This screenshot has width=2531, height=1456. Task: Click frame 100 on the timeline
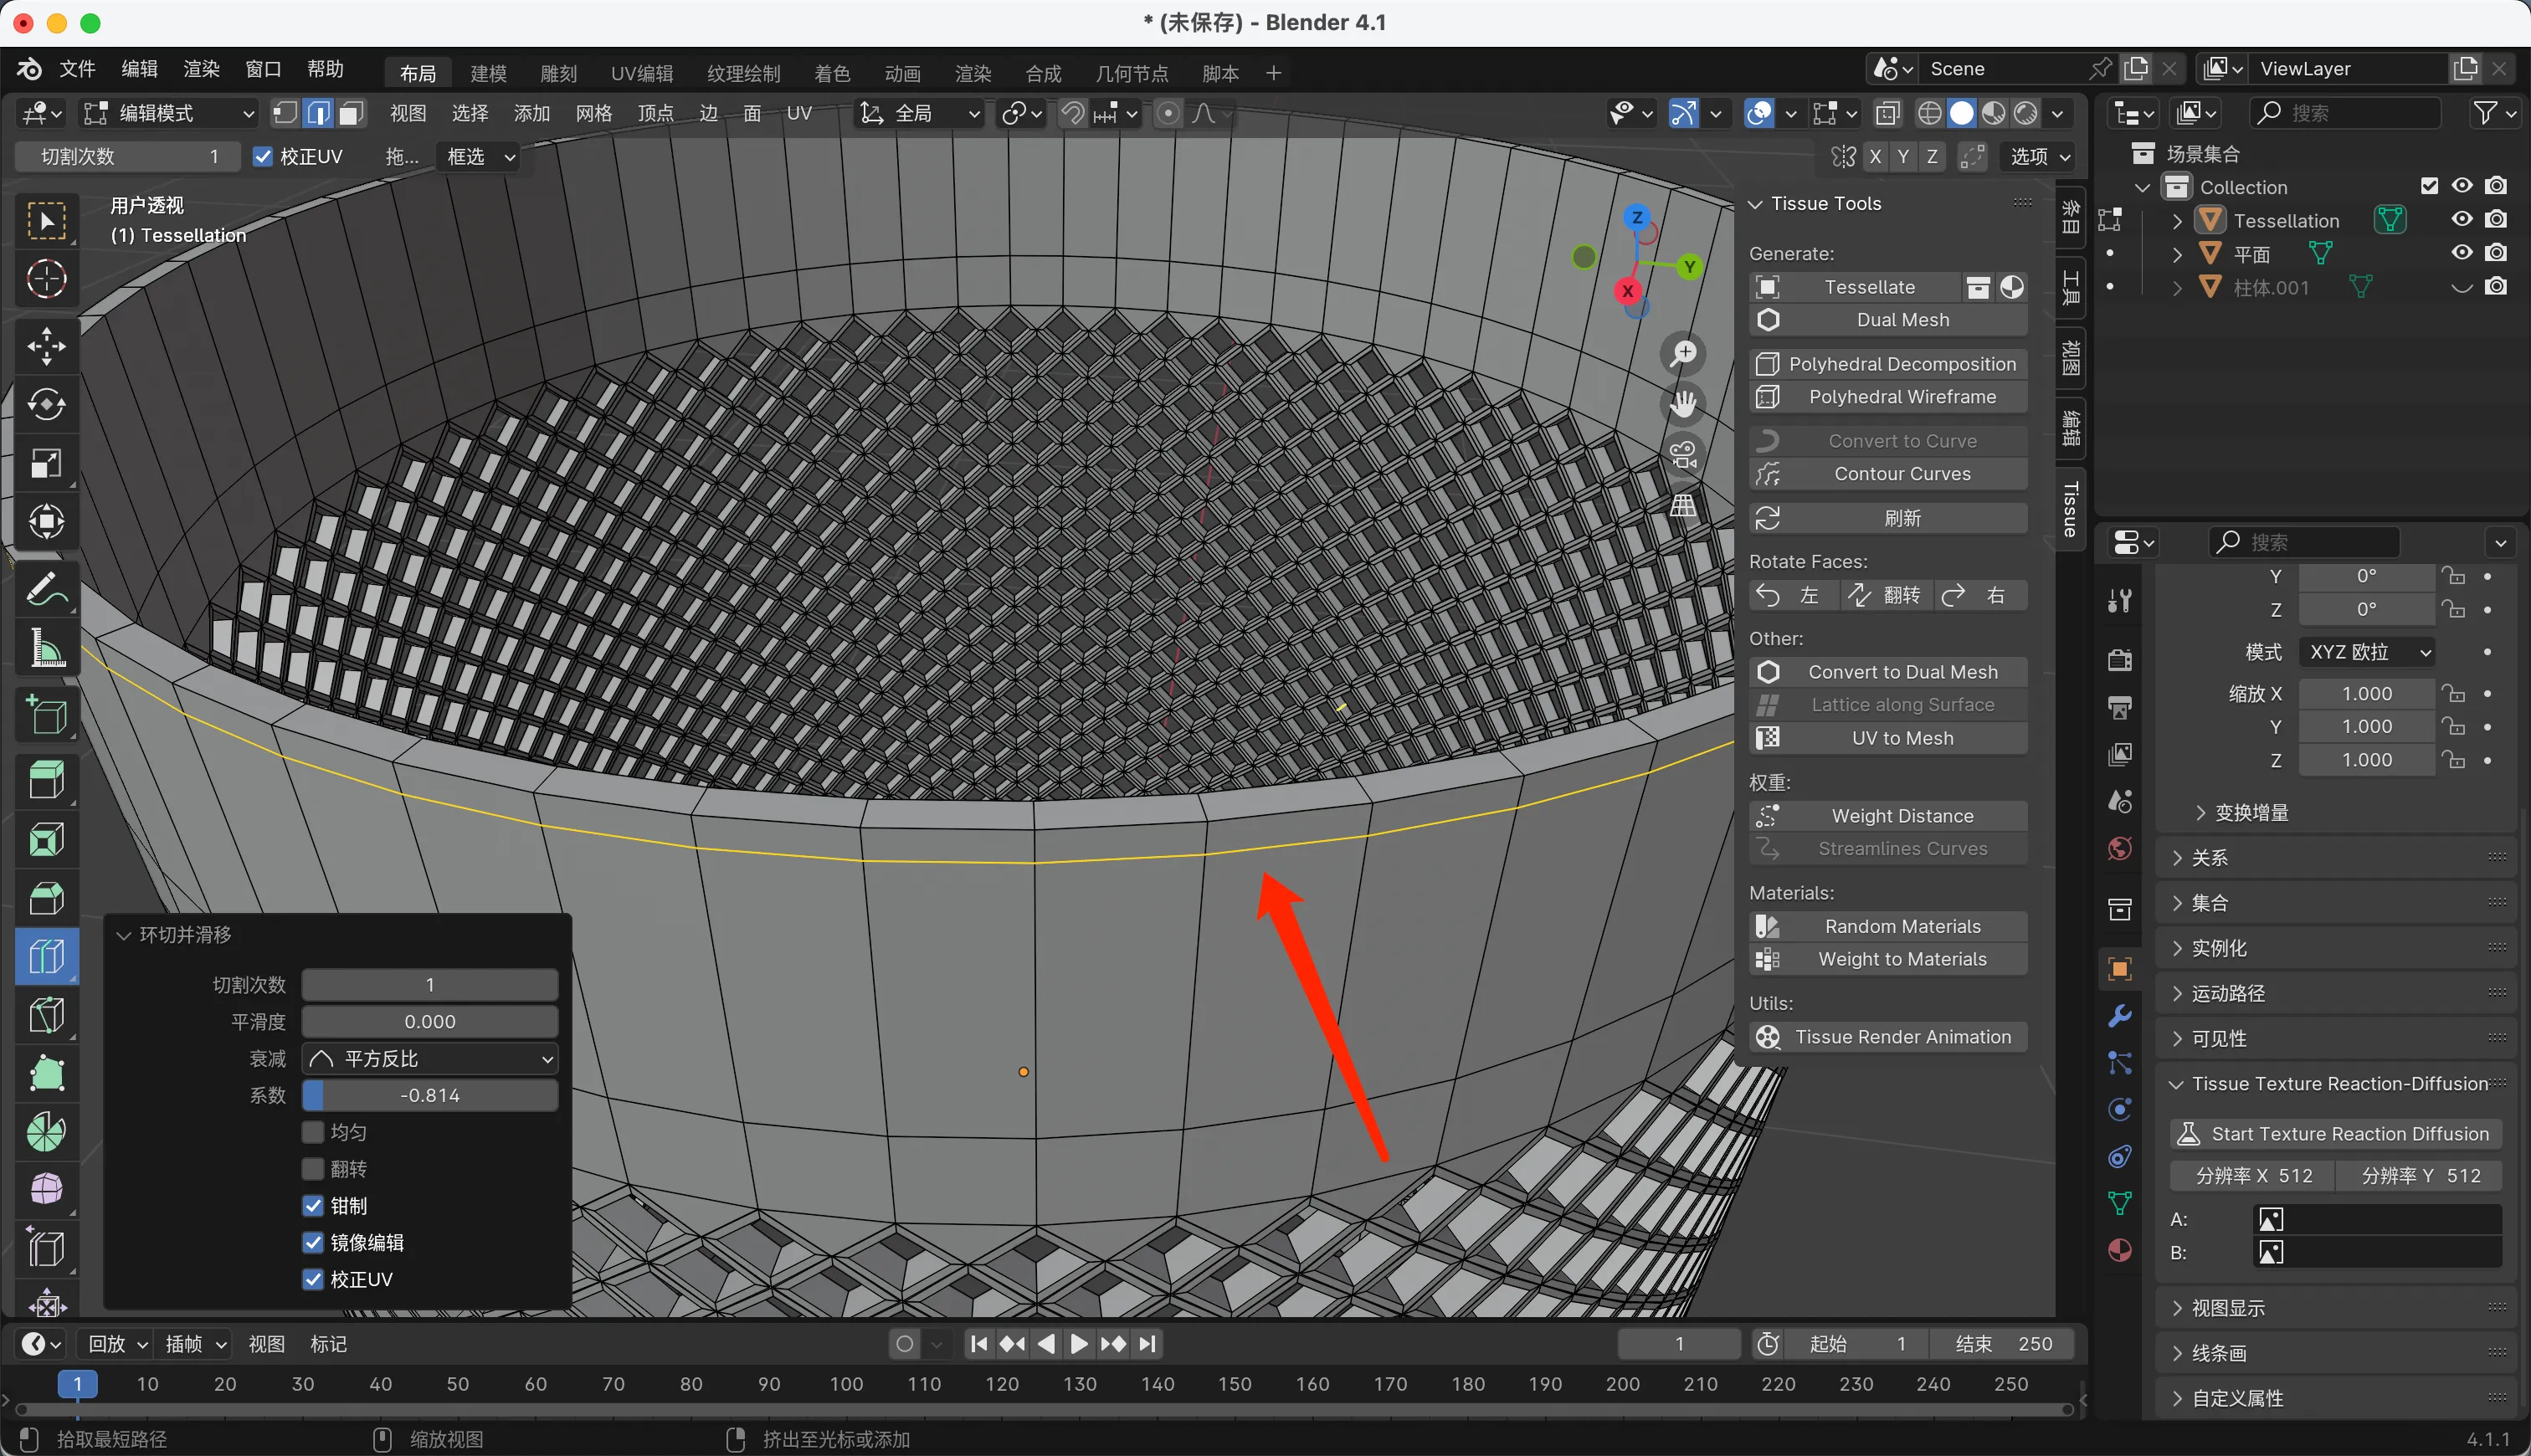(x=846, y=1384)
